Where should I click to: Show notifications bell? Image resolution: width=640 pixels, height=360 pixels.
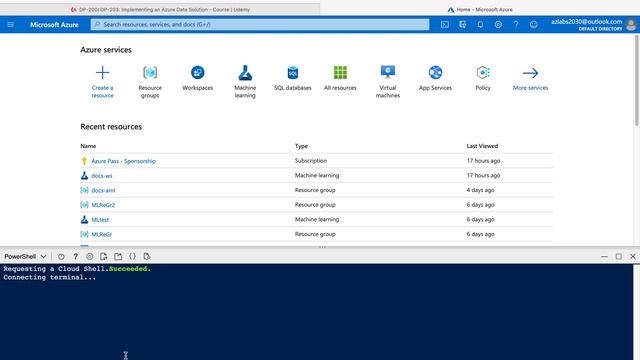coord(480,24)
